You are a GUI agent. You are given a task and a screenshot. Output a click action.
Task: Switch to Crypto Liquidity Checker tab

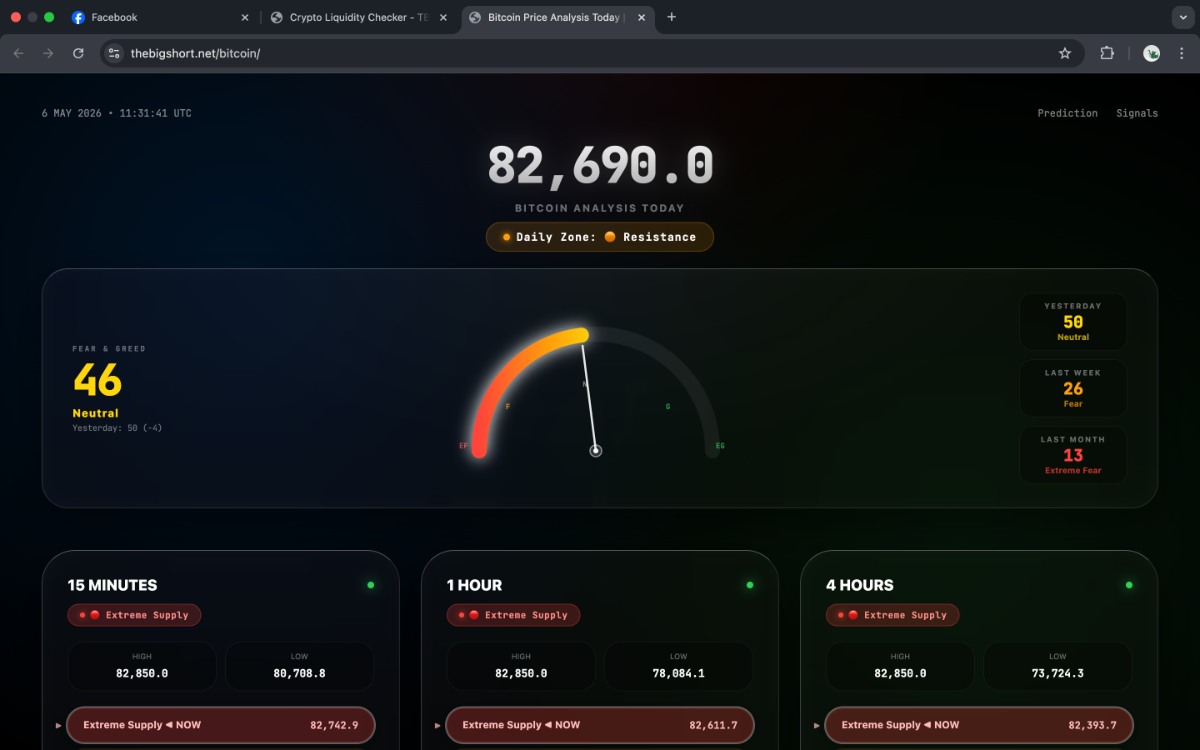360,17
